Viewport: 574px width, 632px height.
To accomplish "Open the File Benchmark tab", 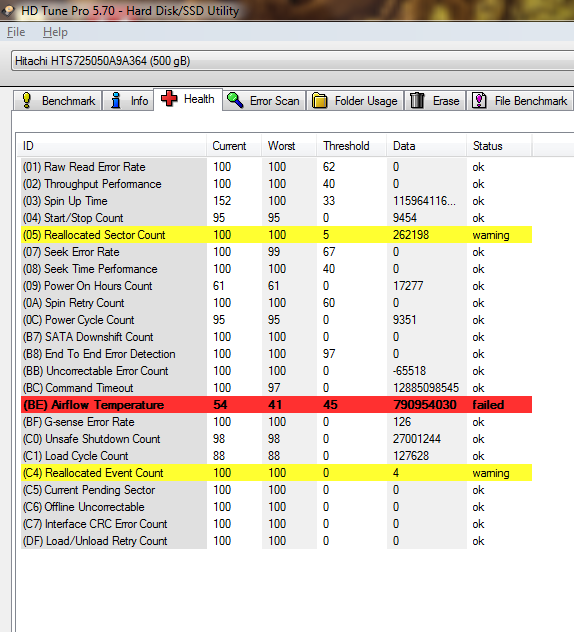I will click(520, 100).
